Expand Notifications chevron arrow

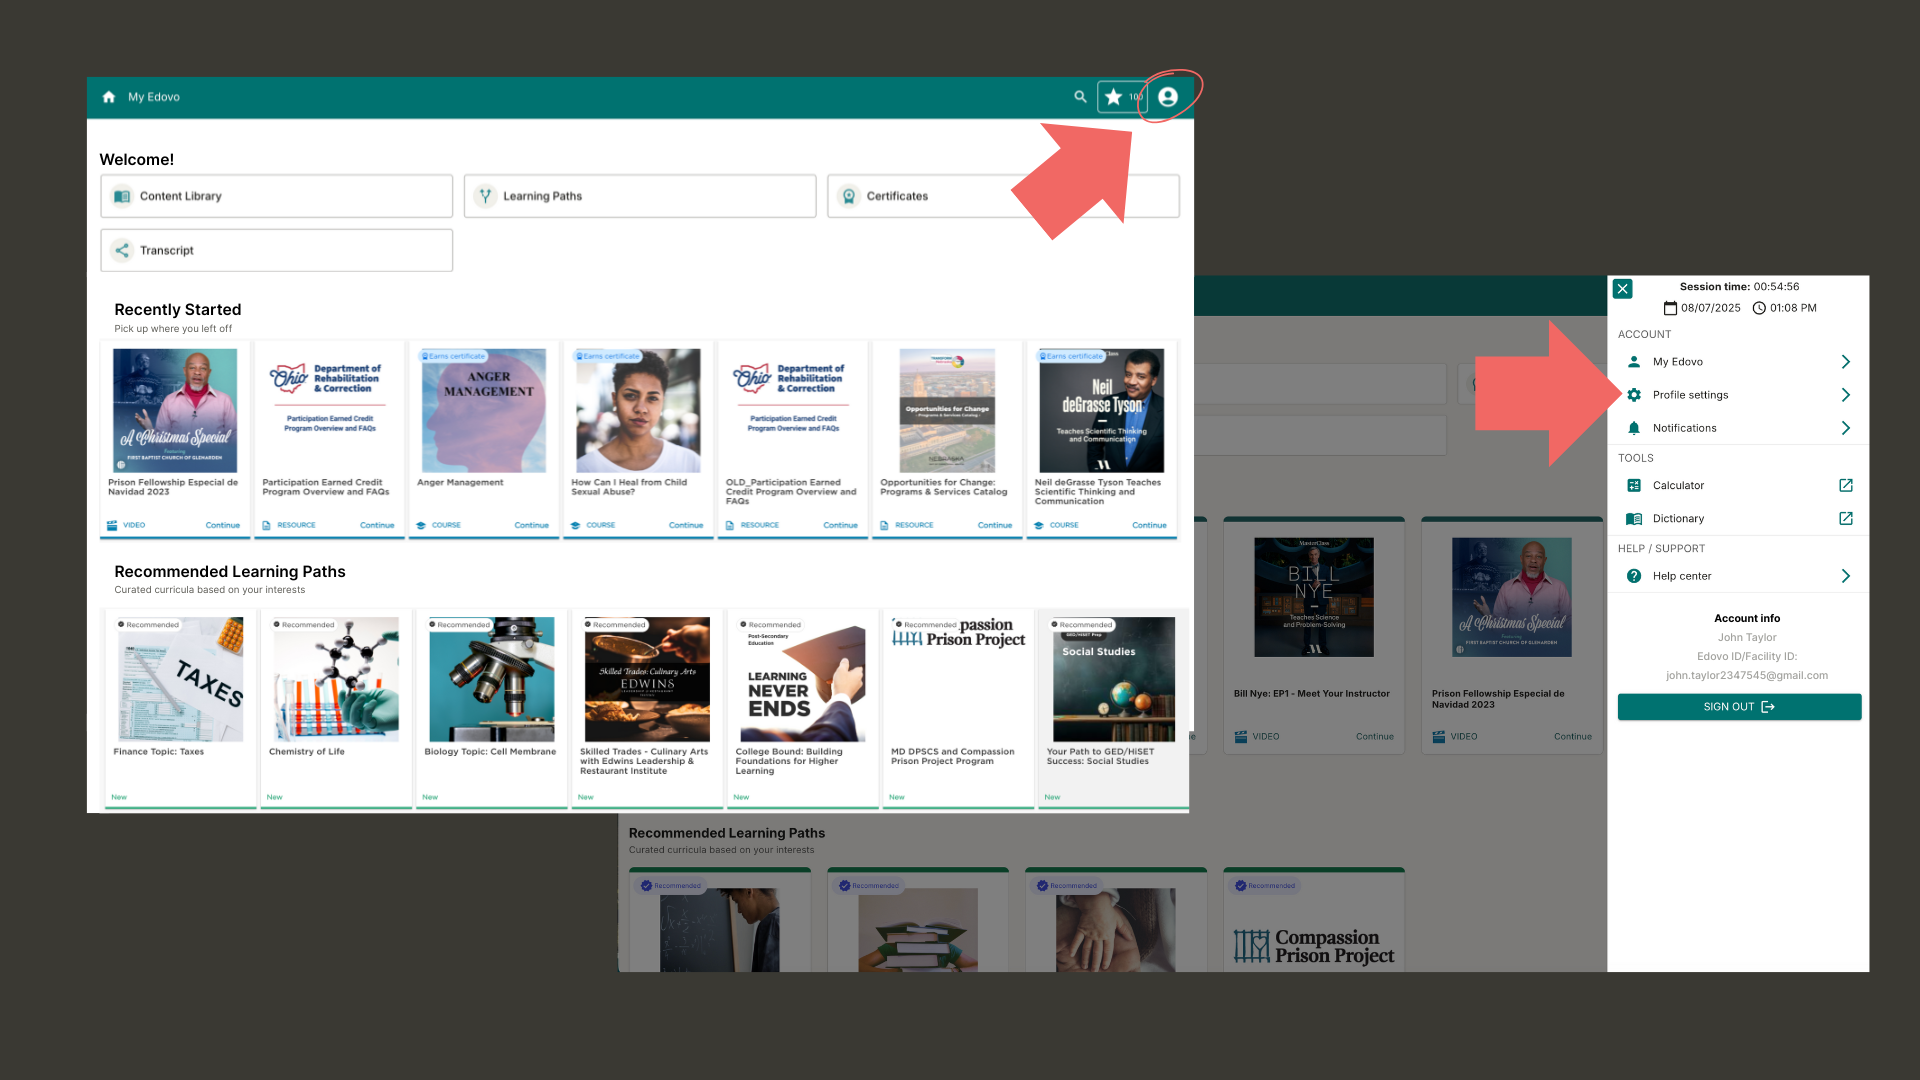1845,428
